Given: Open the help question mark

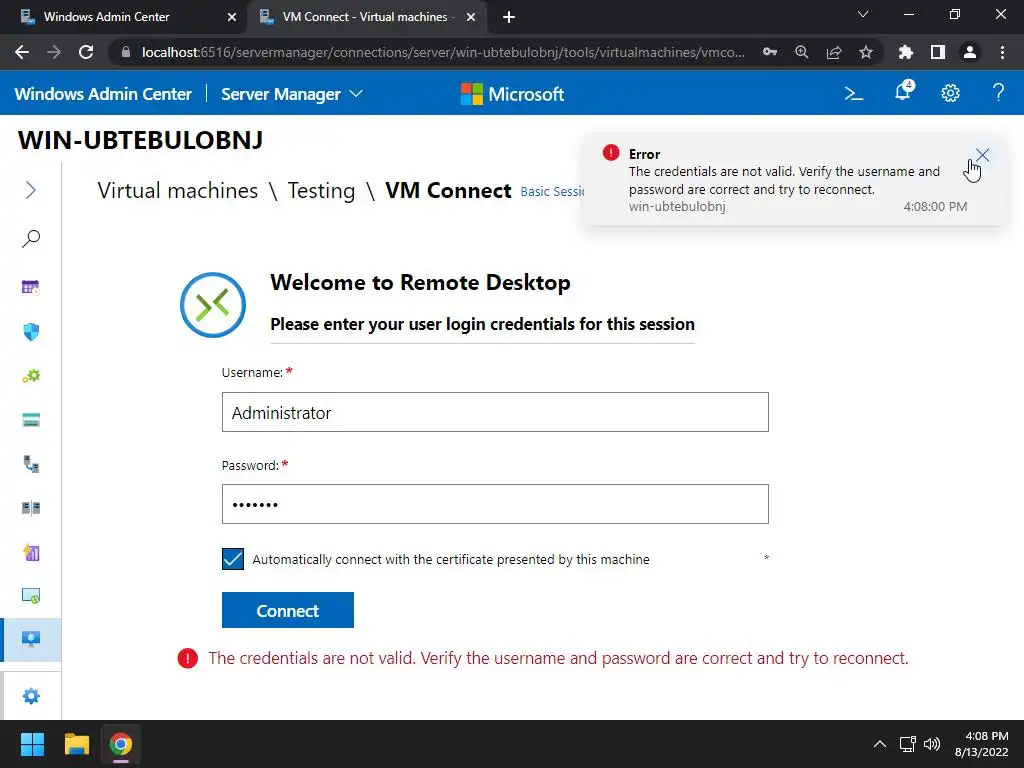Looking at the screenshot, I should pyautogui.click(x=998, y=93).
